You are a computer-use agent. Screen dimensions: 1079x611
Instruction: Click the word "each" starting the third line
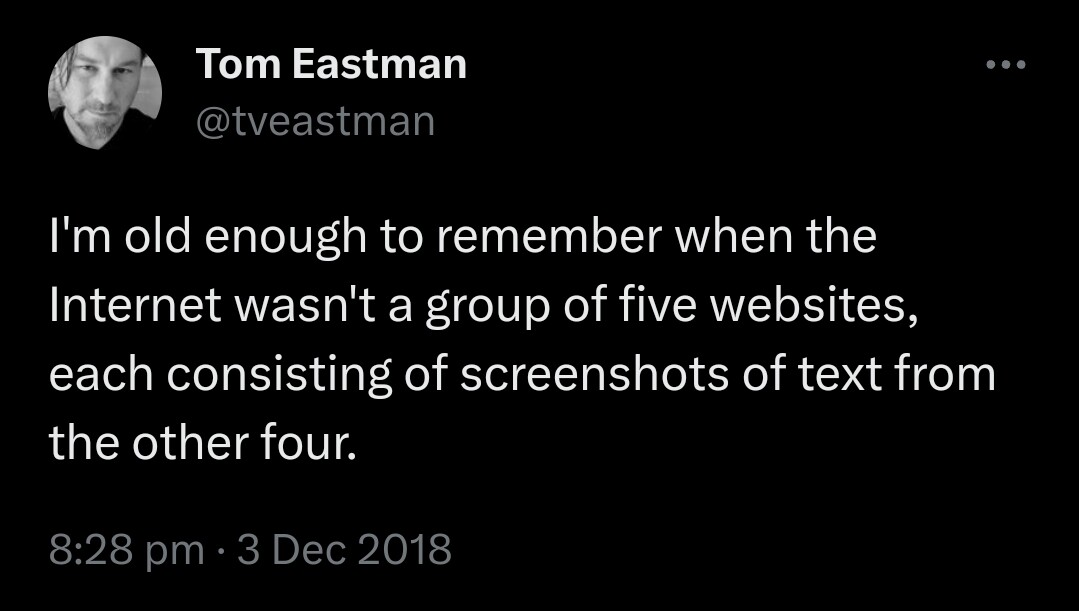(95, 375)
